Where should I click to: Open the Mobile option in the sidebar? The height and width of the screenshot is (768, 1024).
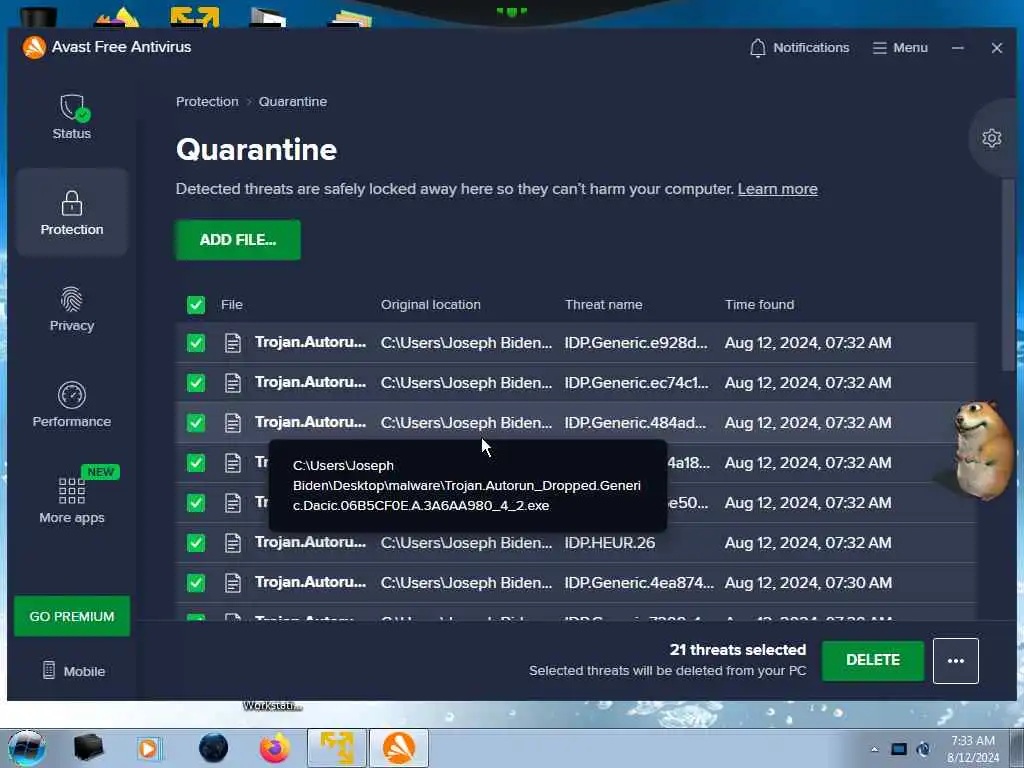(73, 671)
